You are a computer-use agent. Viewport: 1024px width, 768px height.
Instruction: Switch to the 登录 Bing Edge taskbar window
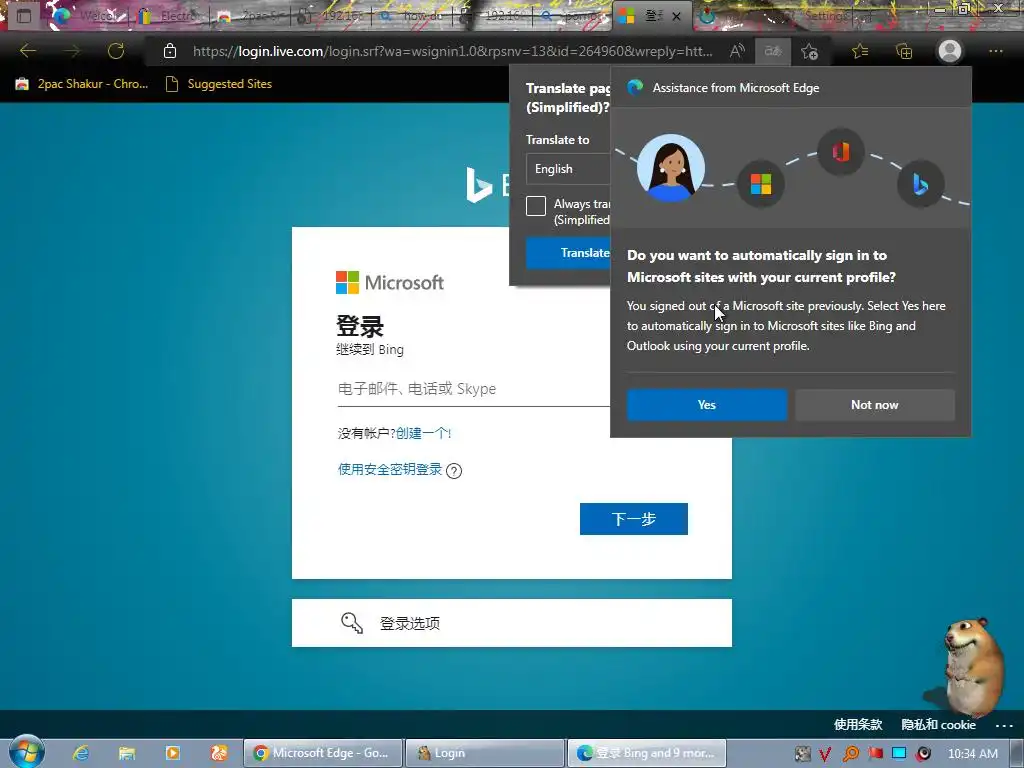click(x=647, y=753)
